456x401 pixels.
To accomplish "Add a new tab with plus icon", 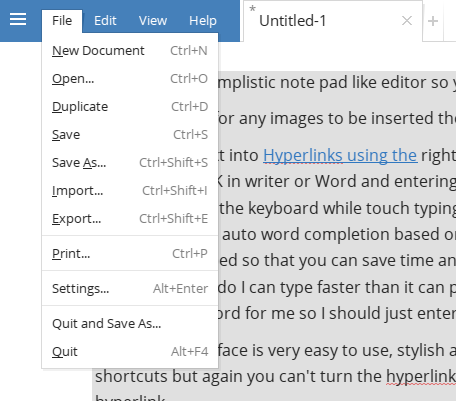I will coord(433,21).
